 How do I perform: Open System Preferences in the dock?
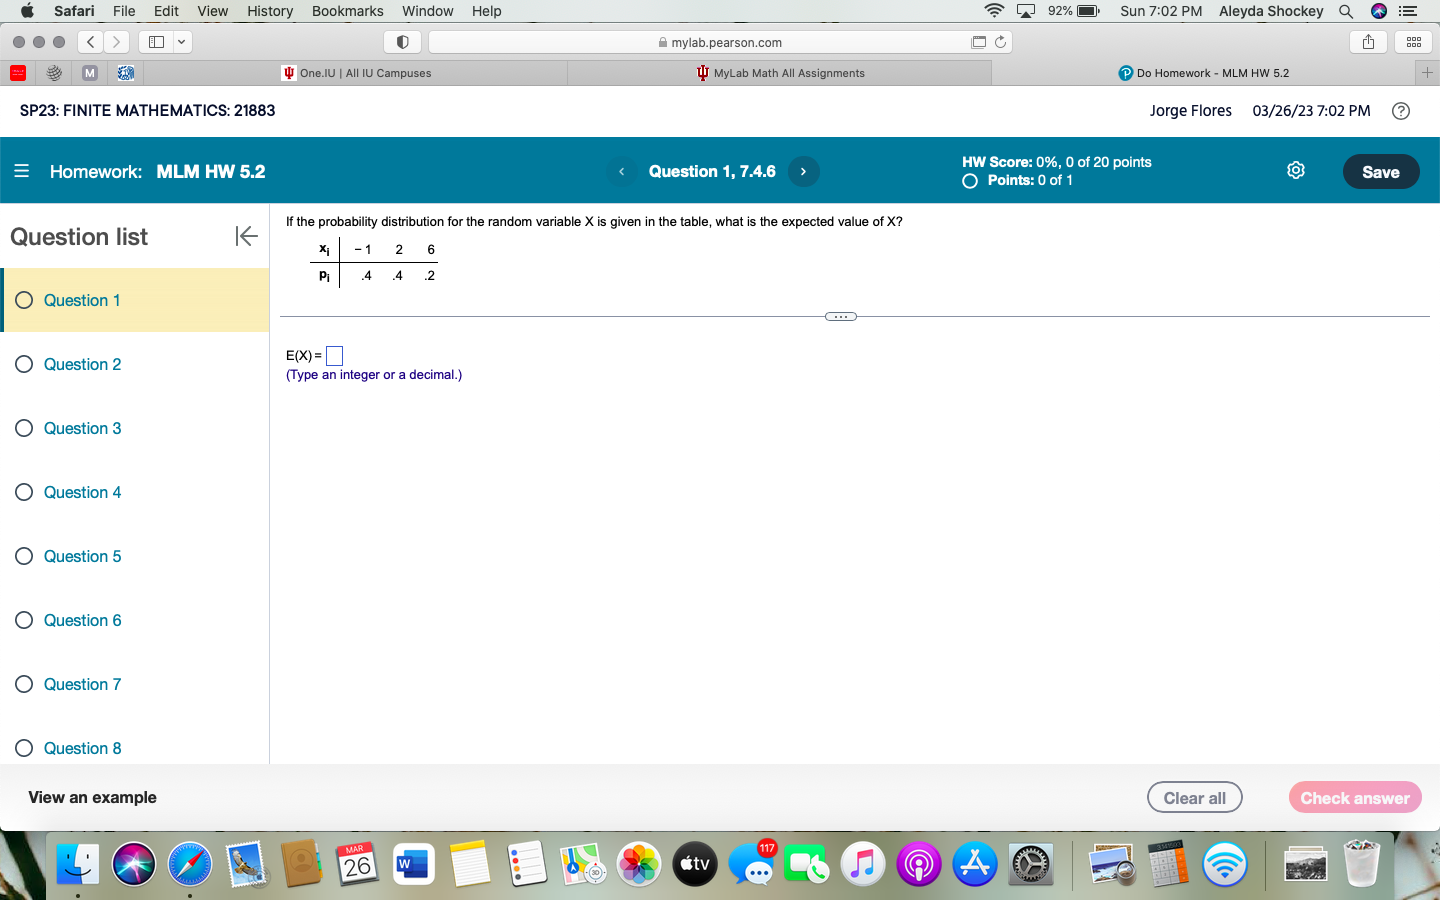(x=1031, y=863)
